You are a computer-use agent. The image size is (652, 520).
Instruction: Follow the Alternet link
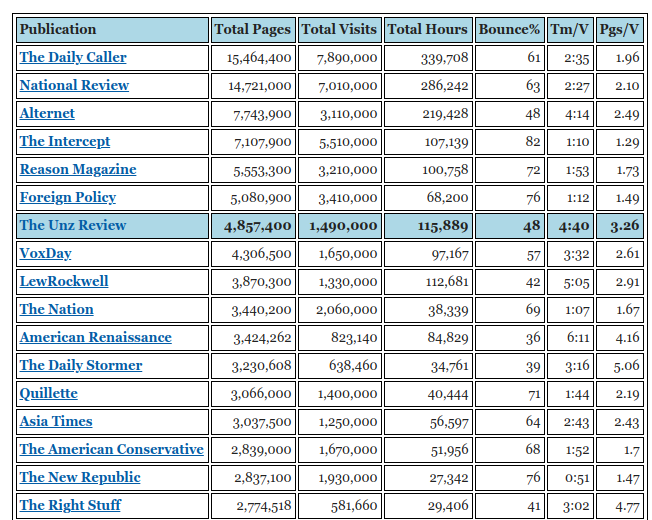pos(47,113)
